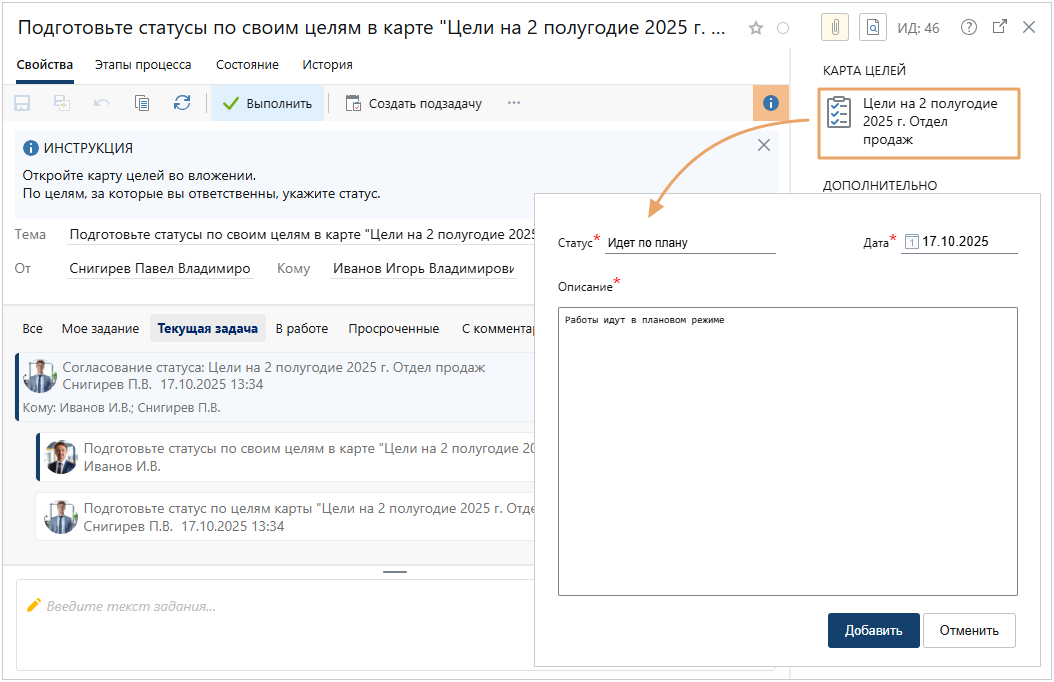Select the В работе filter tab
This screenshot has width=1054, height=682.
pos(301,328)
